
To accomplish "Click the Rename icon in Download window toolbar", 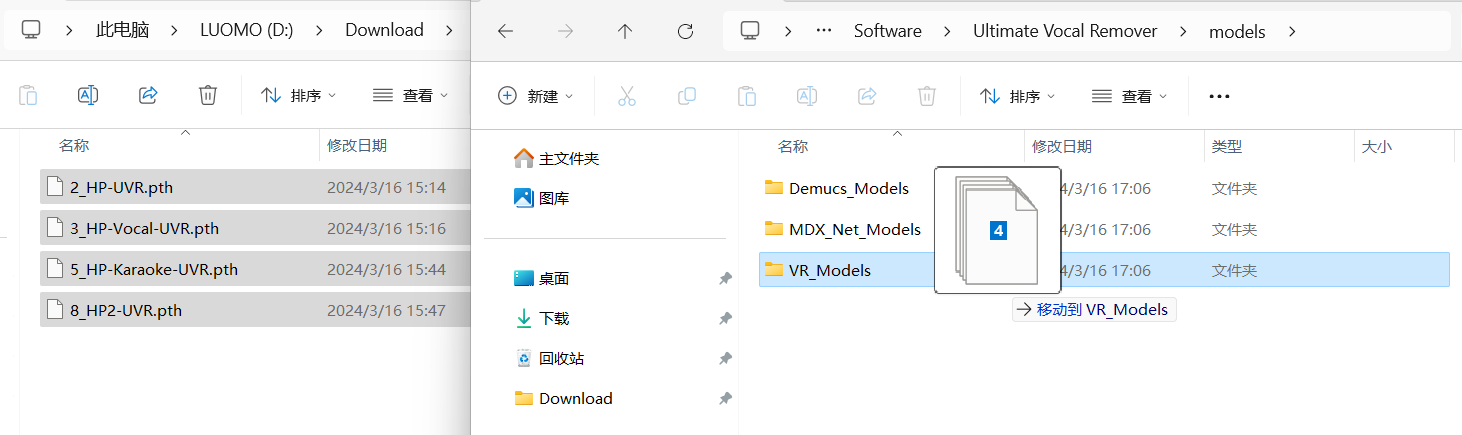I will pos(88,96).
